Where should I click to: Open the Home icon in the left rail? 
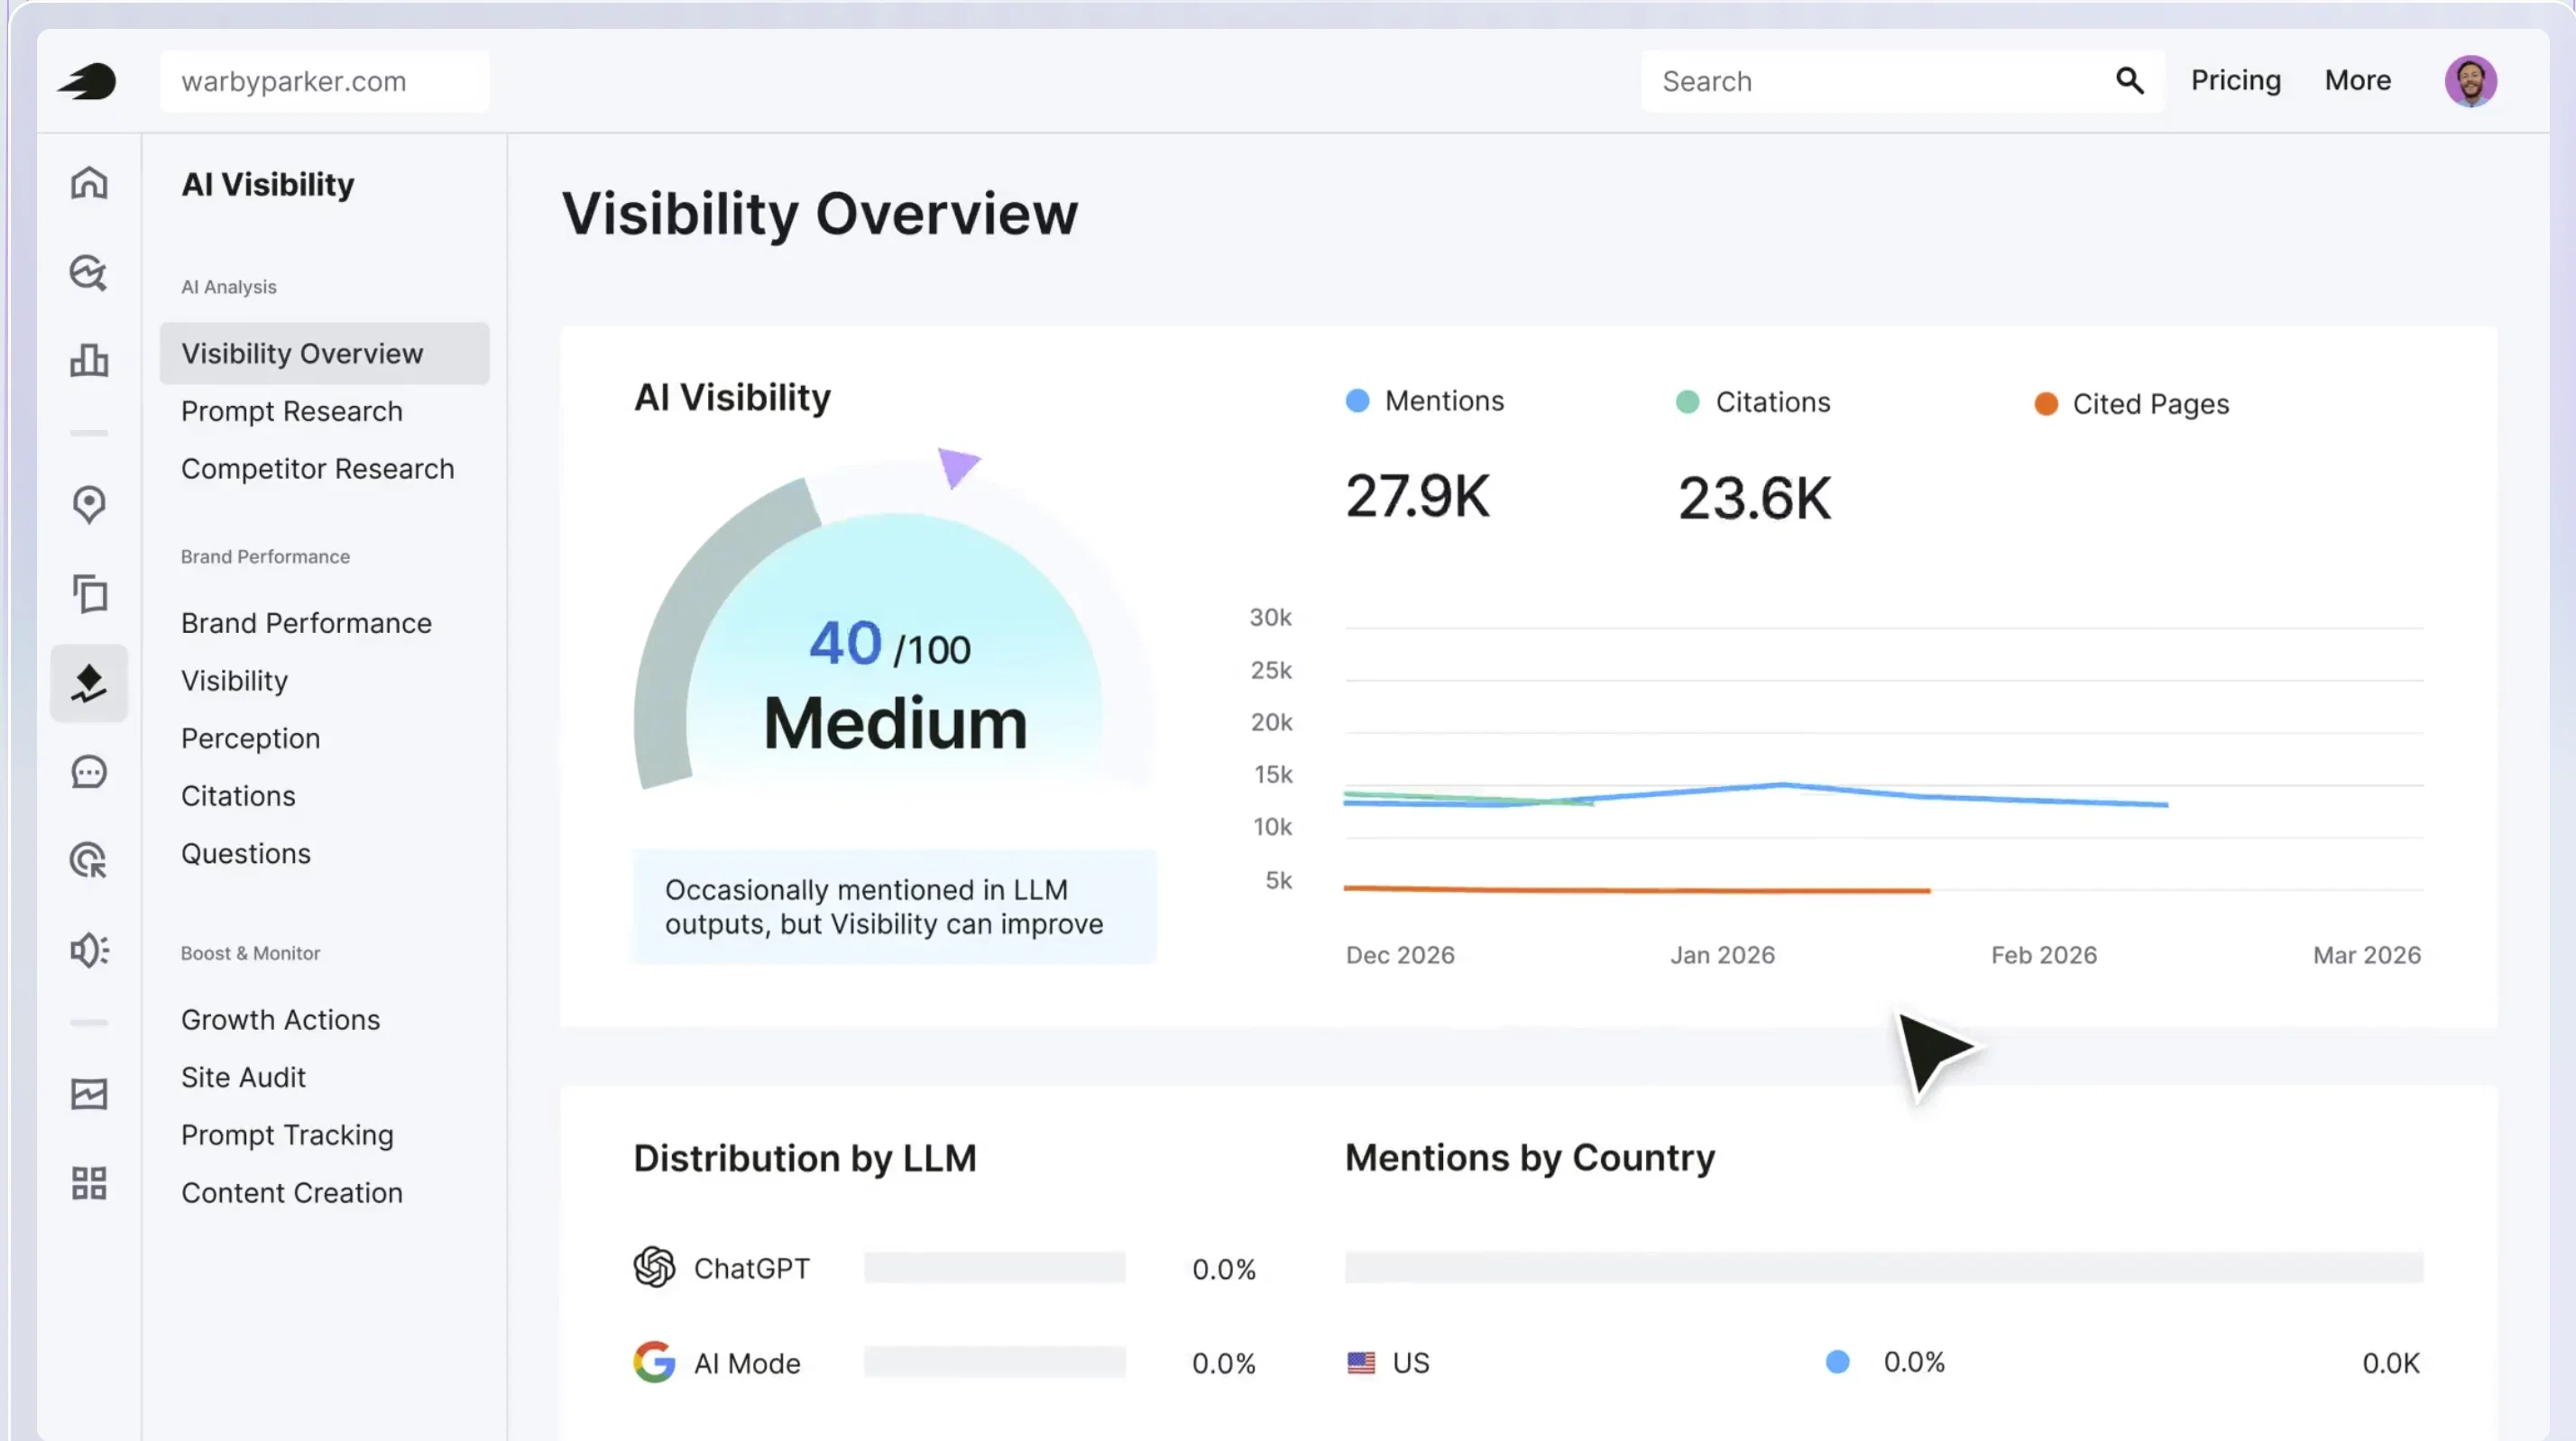coord(89,183)
